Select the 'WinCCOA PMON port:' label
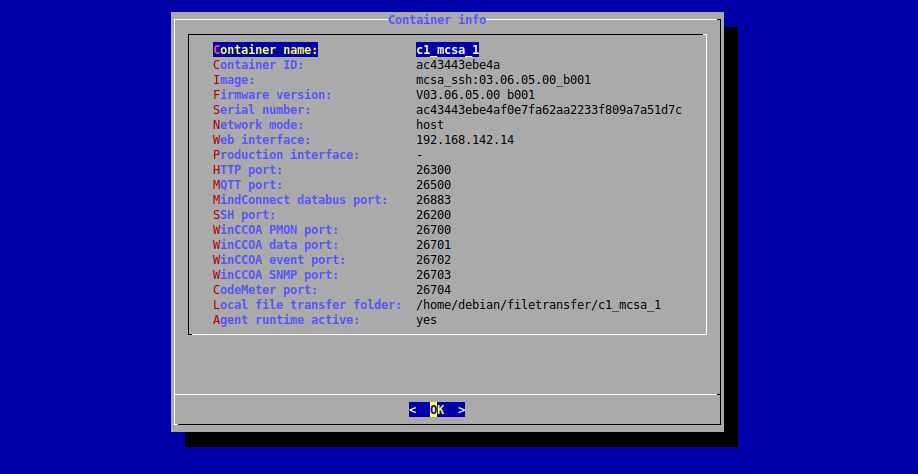Viewport: 918px width, 474px height. (276, 230)
